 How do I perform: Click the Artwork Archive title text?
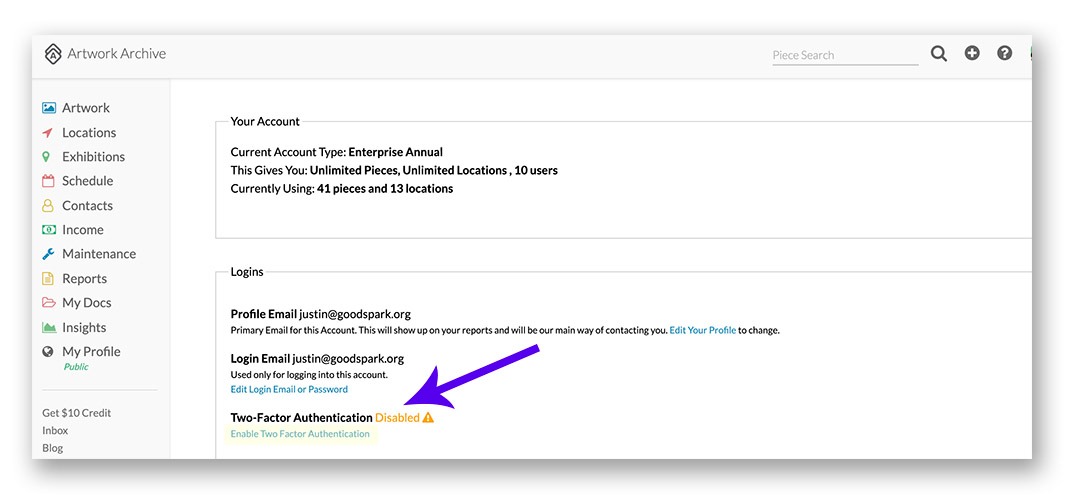click(x=116, y=54)
